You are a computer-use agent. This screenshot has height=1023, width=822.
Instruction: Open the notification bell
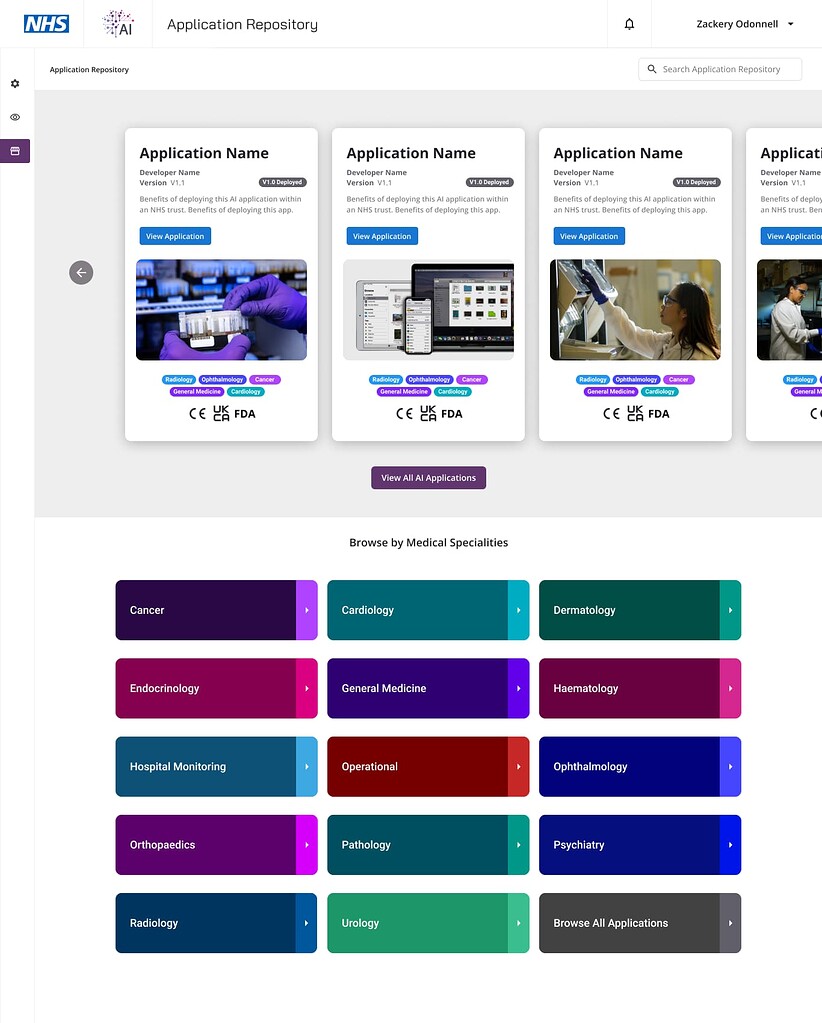point(629,23)
